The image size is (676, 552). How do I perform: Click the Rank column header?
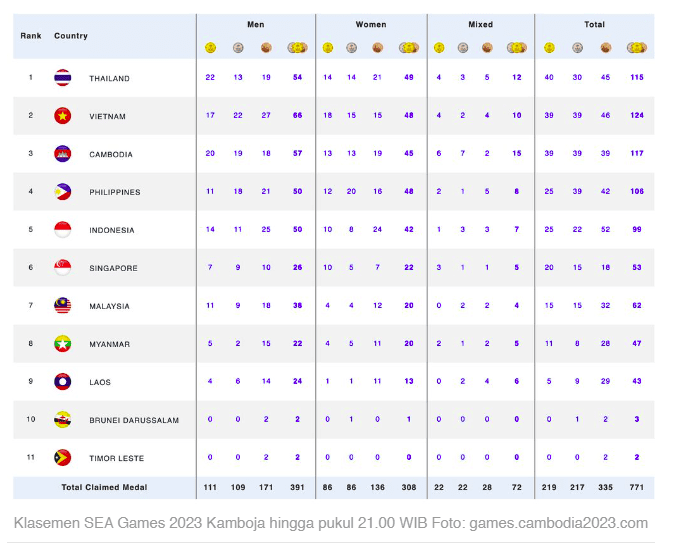pos(30,36)
